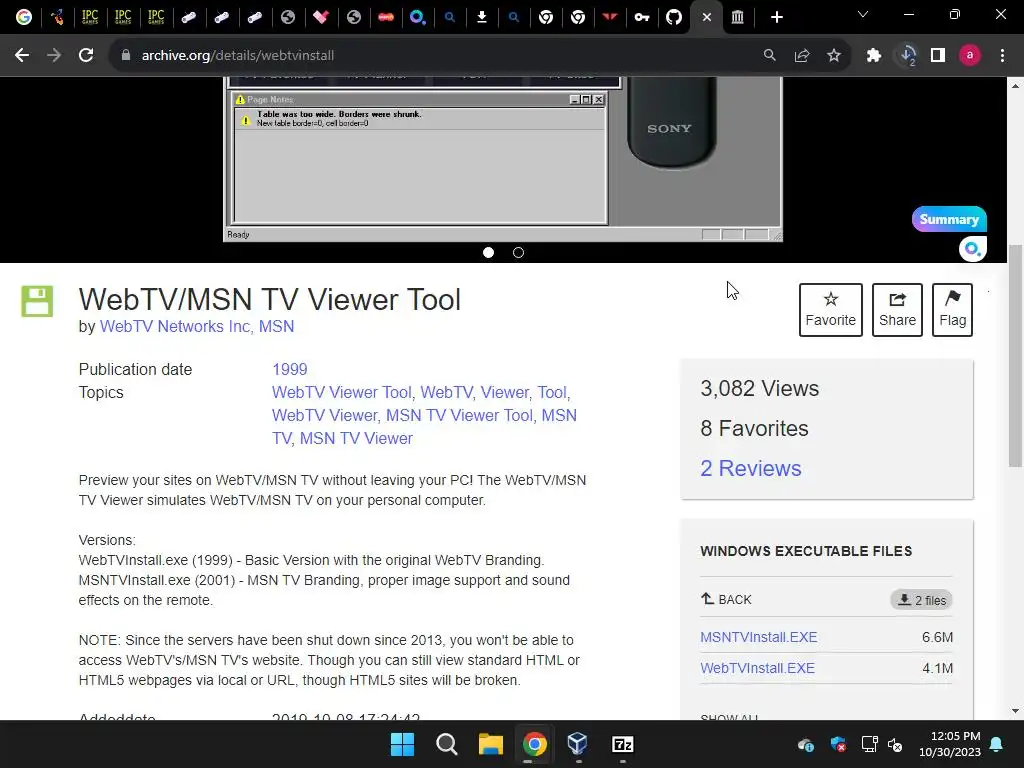Viewport: 1024px width, 768px height.
Task: Open Windows taskbar search
Action: (447, 744)
